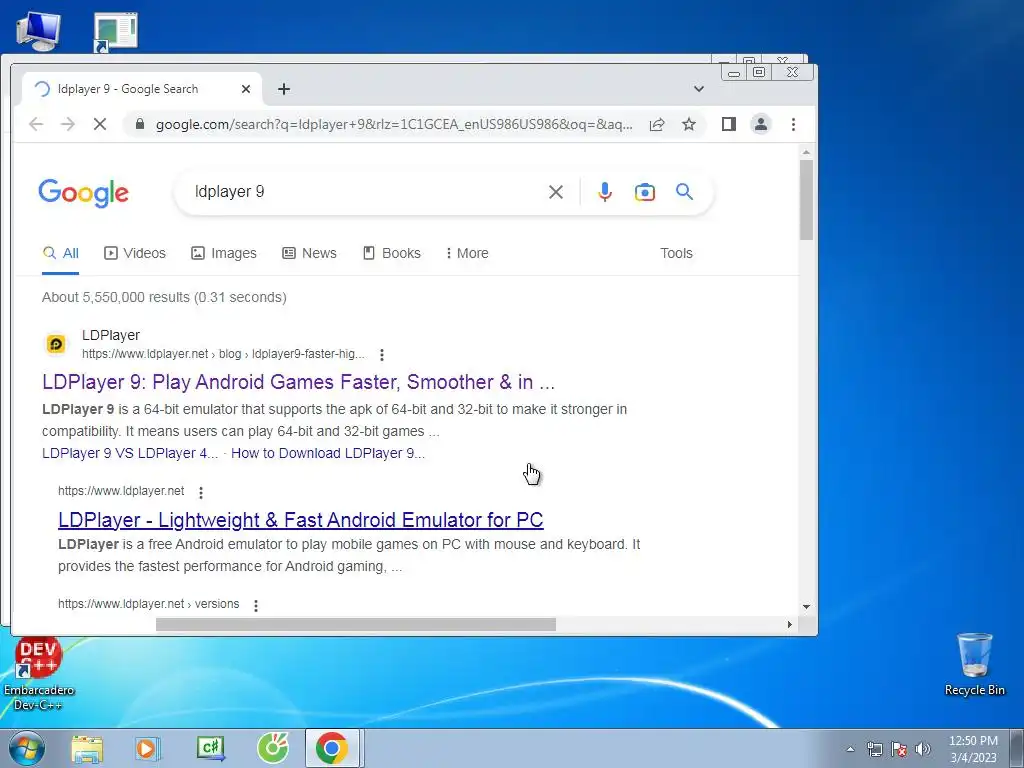Viewport: 1024px width, 768px height.
Task: Select the All results tab
Action: [61, 253]
